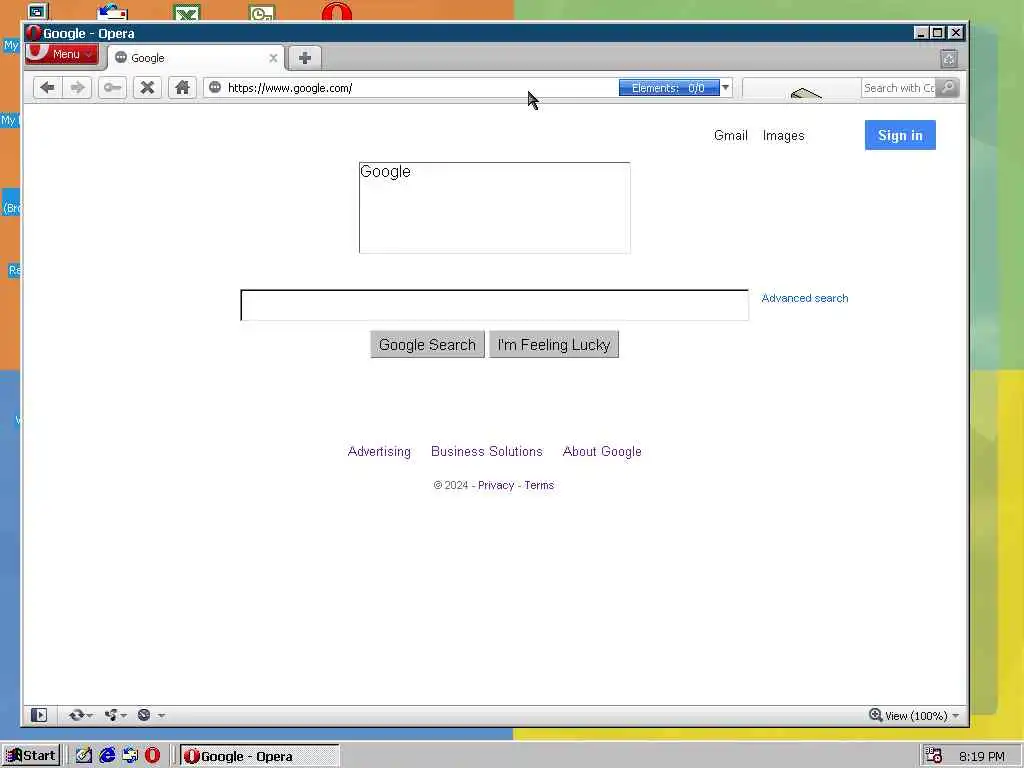Click Show Desktop quick launch icon

(84, 756)
